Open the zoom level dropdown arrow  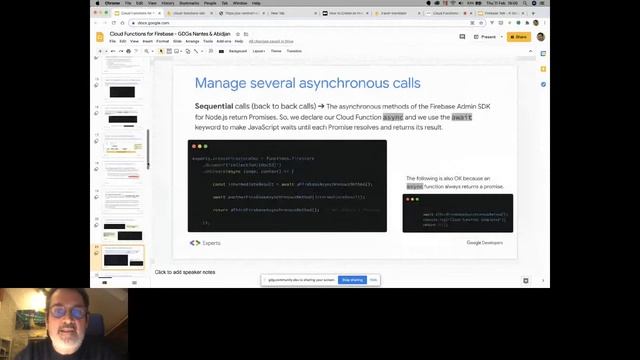click(x=152, y=51)
